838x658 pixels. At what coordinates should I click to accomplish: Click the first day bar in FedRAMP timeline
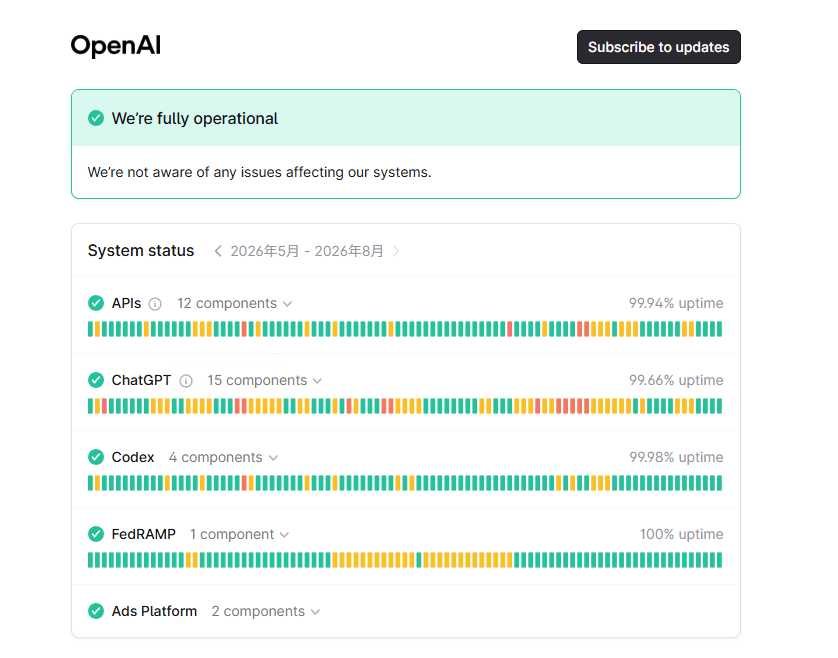pyautogui.click(x=90, y=560)
